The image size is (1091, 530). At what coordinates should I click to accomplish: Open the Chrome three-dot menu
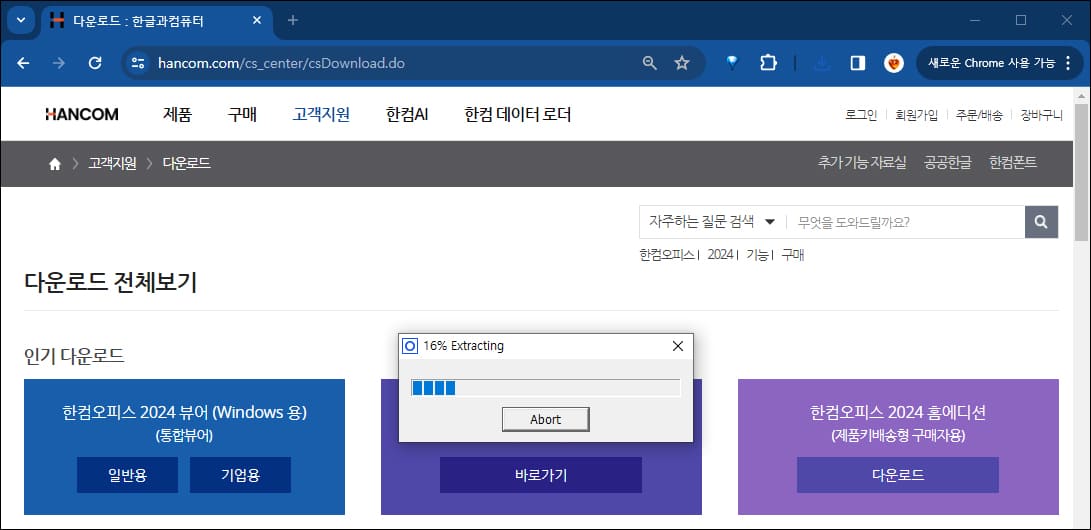pyautogui.click(x=1069, y=63)
